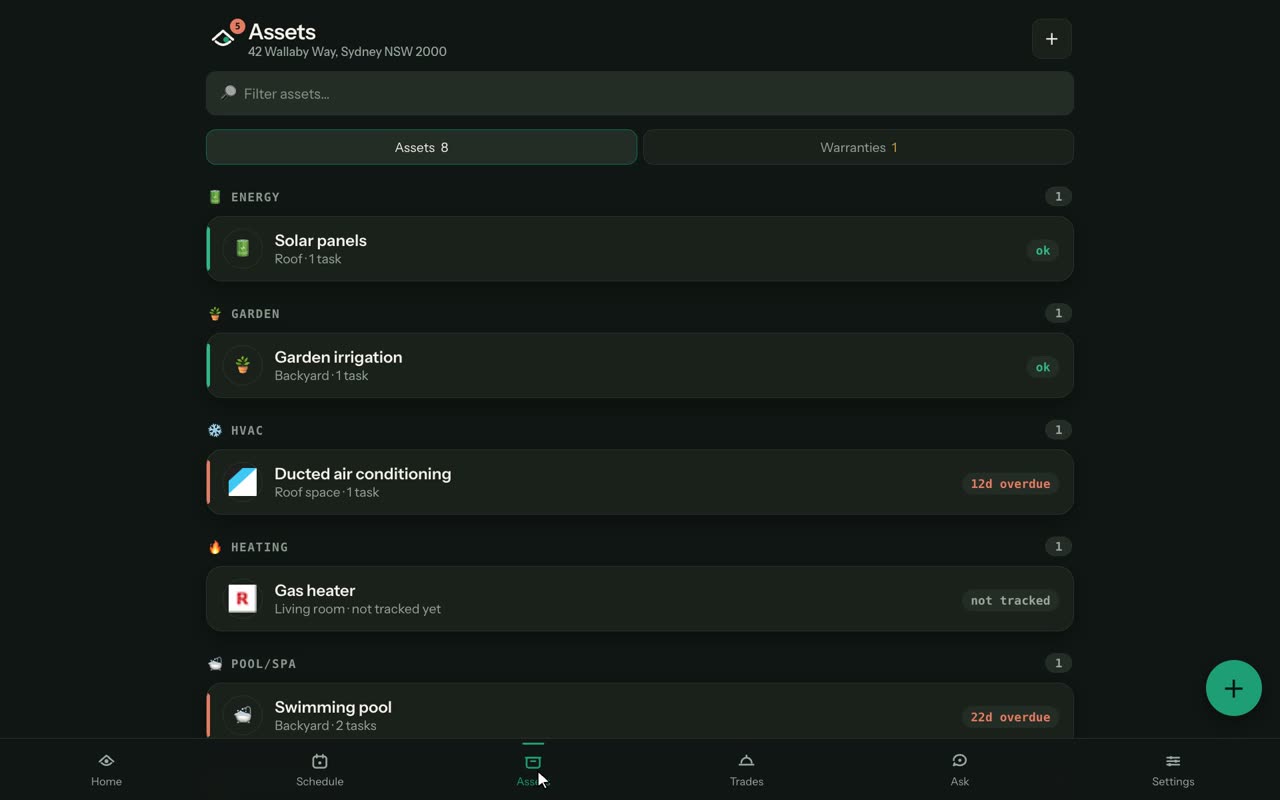The width and height of the screenshot is (1280, 800).
Task: Click the count badge beside HEATING header
Action: (x=1058, y=546)
